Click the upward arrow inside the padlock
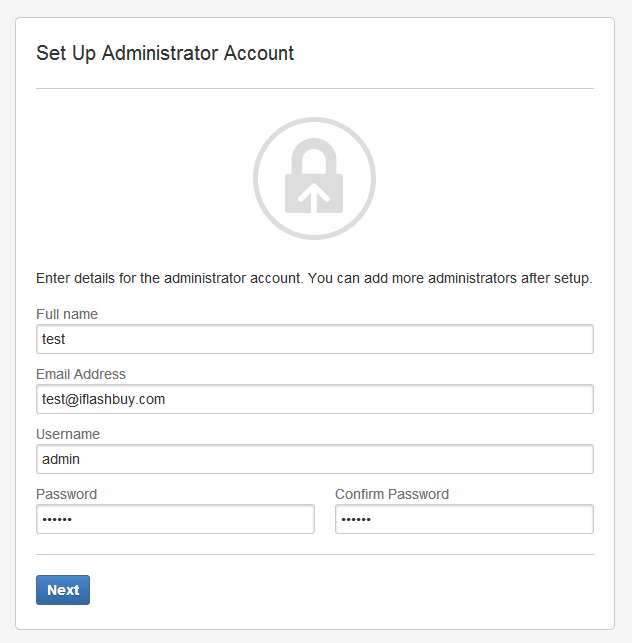632x643 pixels. click(x=314, y=196)
